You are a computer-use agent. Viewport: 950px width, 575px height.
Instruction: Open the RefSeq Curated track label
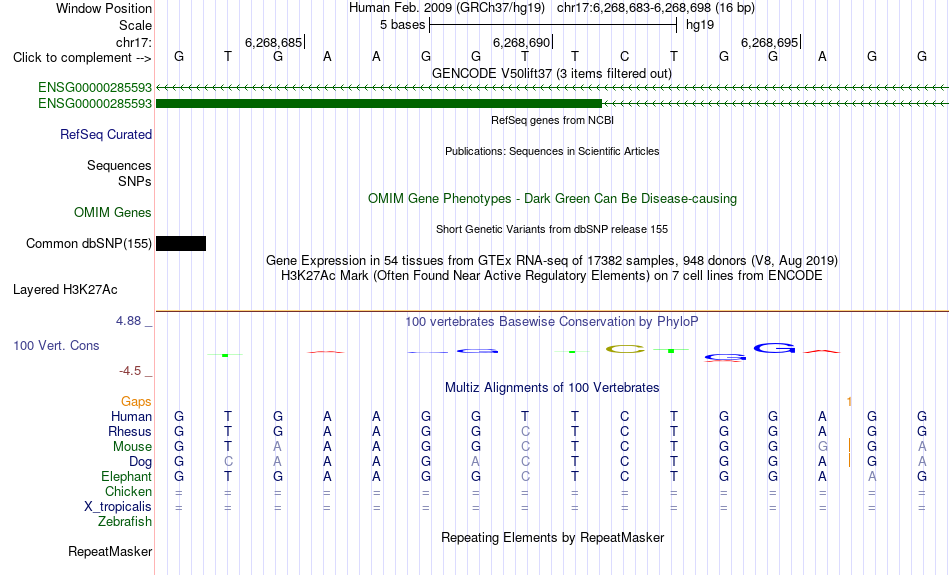coord(105,135)
